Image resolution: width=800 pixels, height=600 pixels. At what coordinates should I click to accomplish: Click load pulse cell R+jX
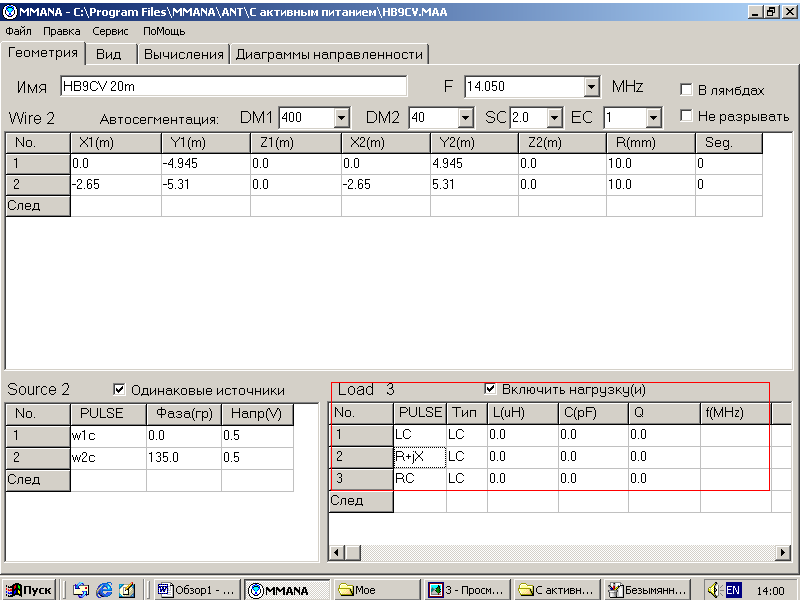(420, 457)
